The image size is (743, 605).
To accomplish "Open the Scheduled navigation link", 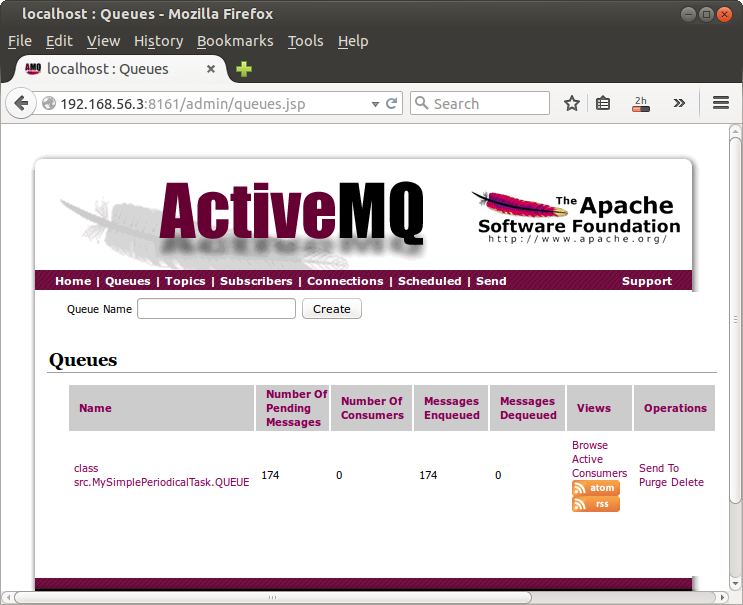I will click(429, 281).
